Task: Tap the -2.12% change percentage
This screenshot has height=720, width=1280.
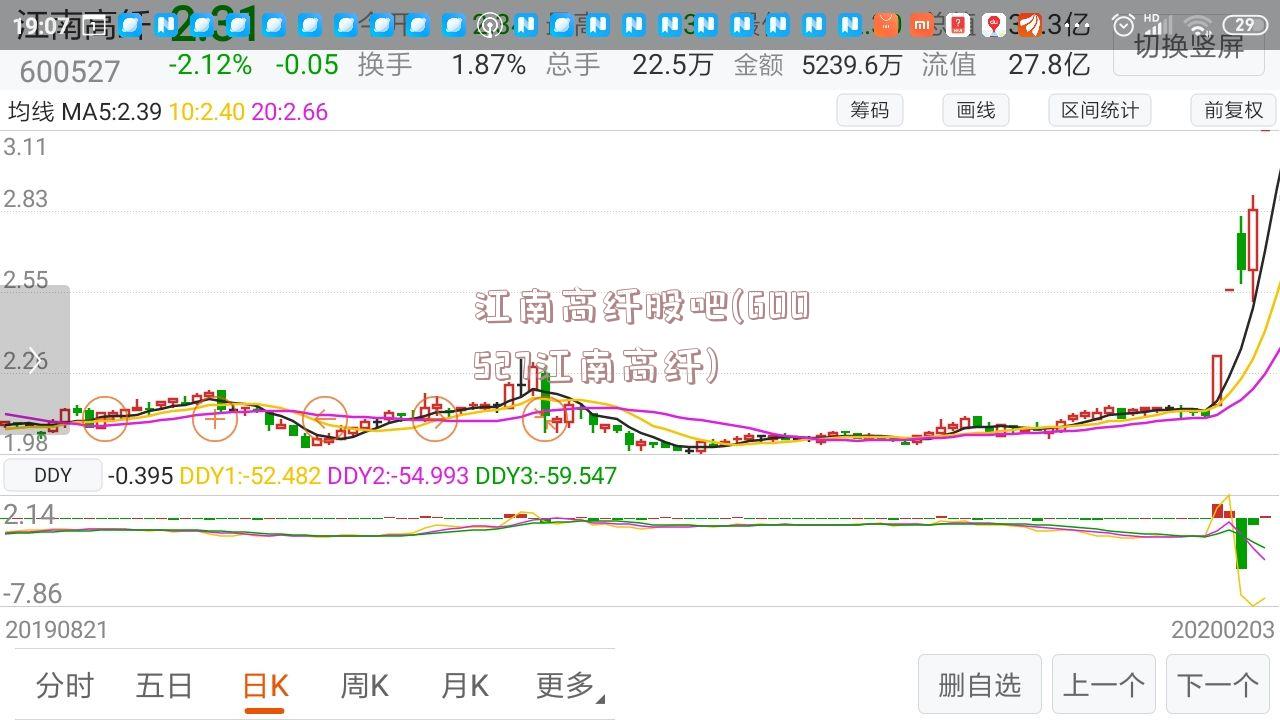Action: pyautogui.click(x=210, y=65)
